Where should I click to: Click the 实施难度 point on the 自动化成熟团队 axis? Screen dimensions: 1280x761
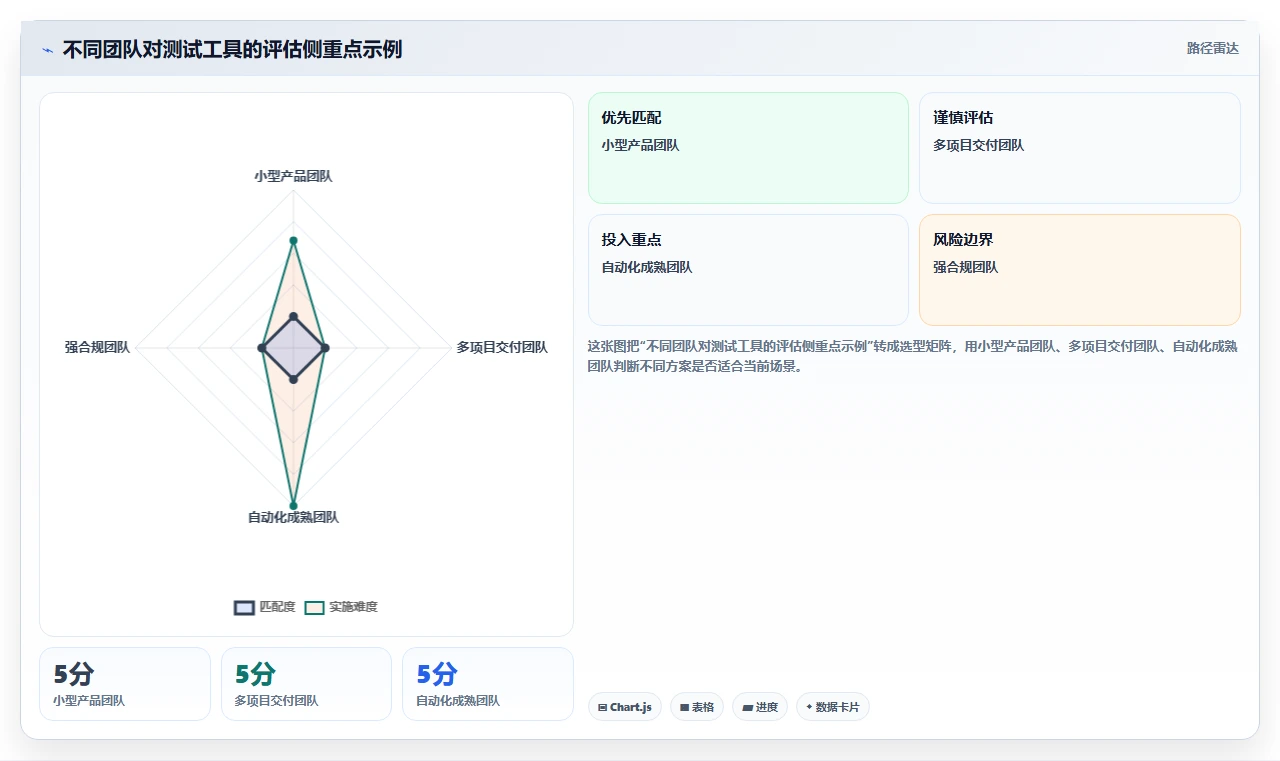coord(293,505)
